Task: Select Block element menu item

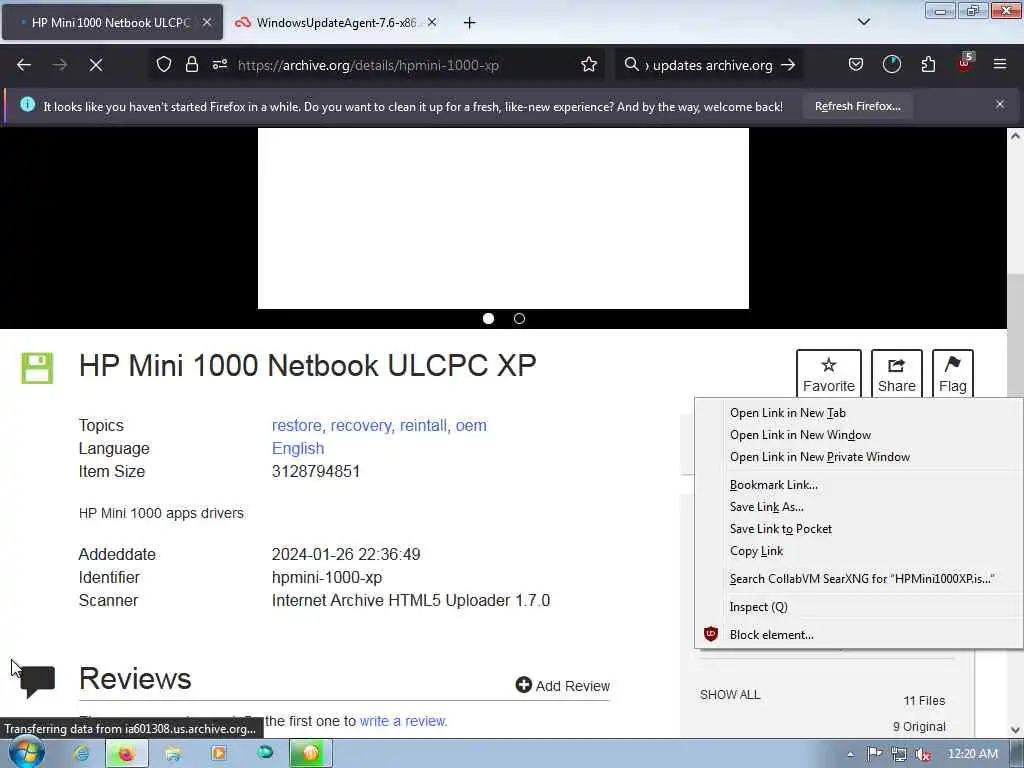Action: tap(859, 635)
